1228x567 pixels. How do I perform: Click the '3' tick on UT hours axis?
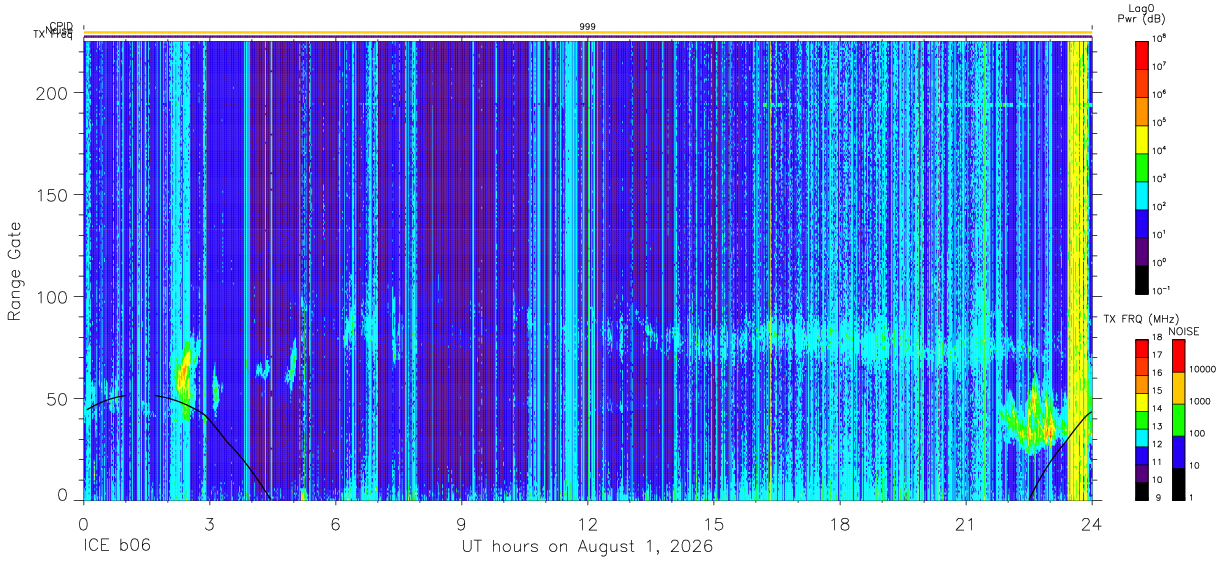pyautogui.click(x=210, y=525)
